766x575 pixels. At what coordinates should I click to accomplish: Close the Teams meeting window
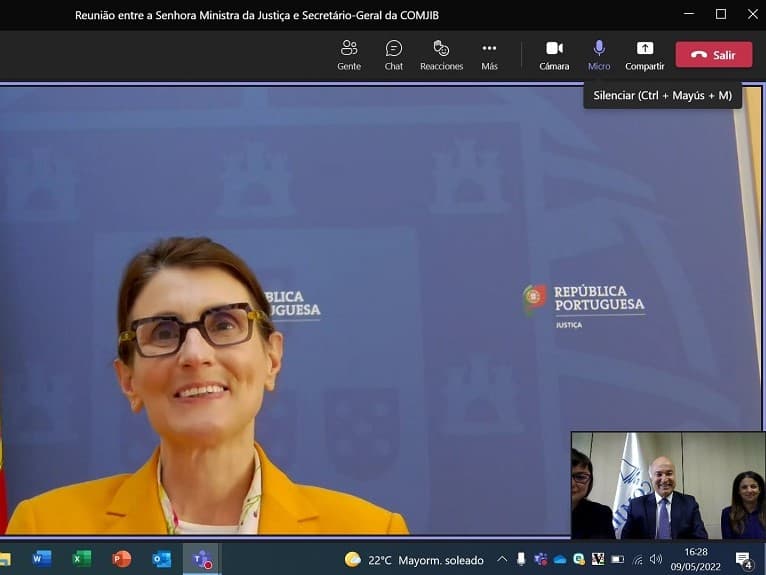pos(753,14)
